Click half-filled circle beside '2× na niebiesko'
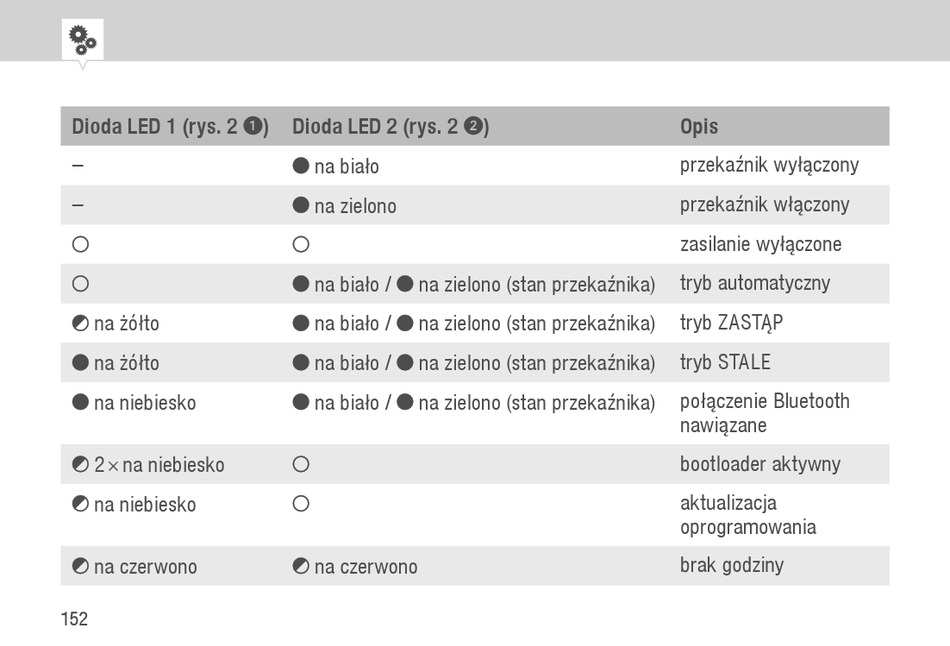Viewport: 950px width, 646px height. (80, 464)
